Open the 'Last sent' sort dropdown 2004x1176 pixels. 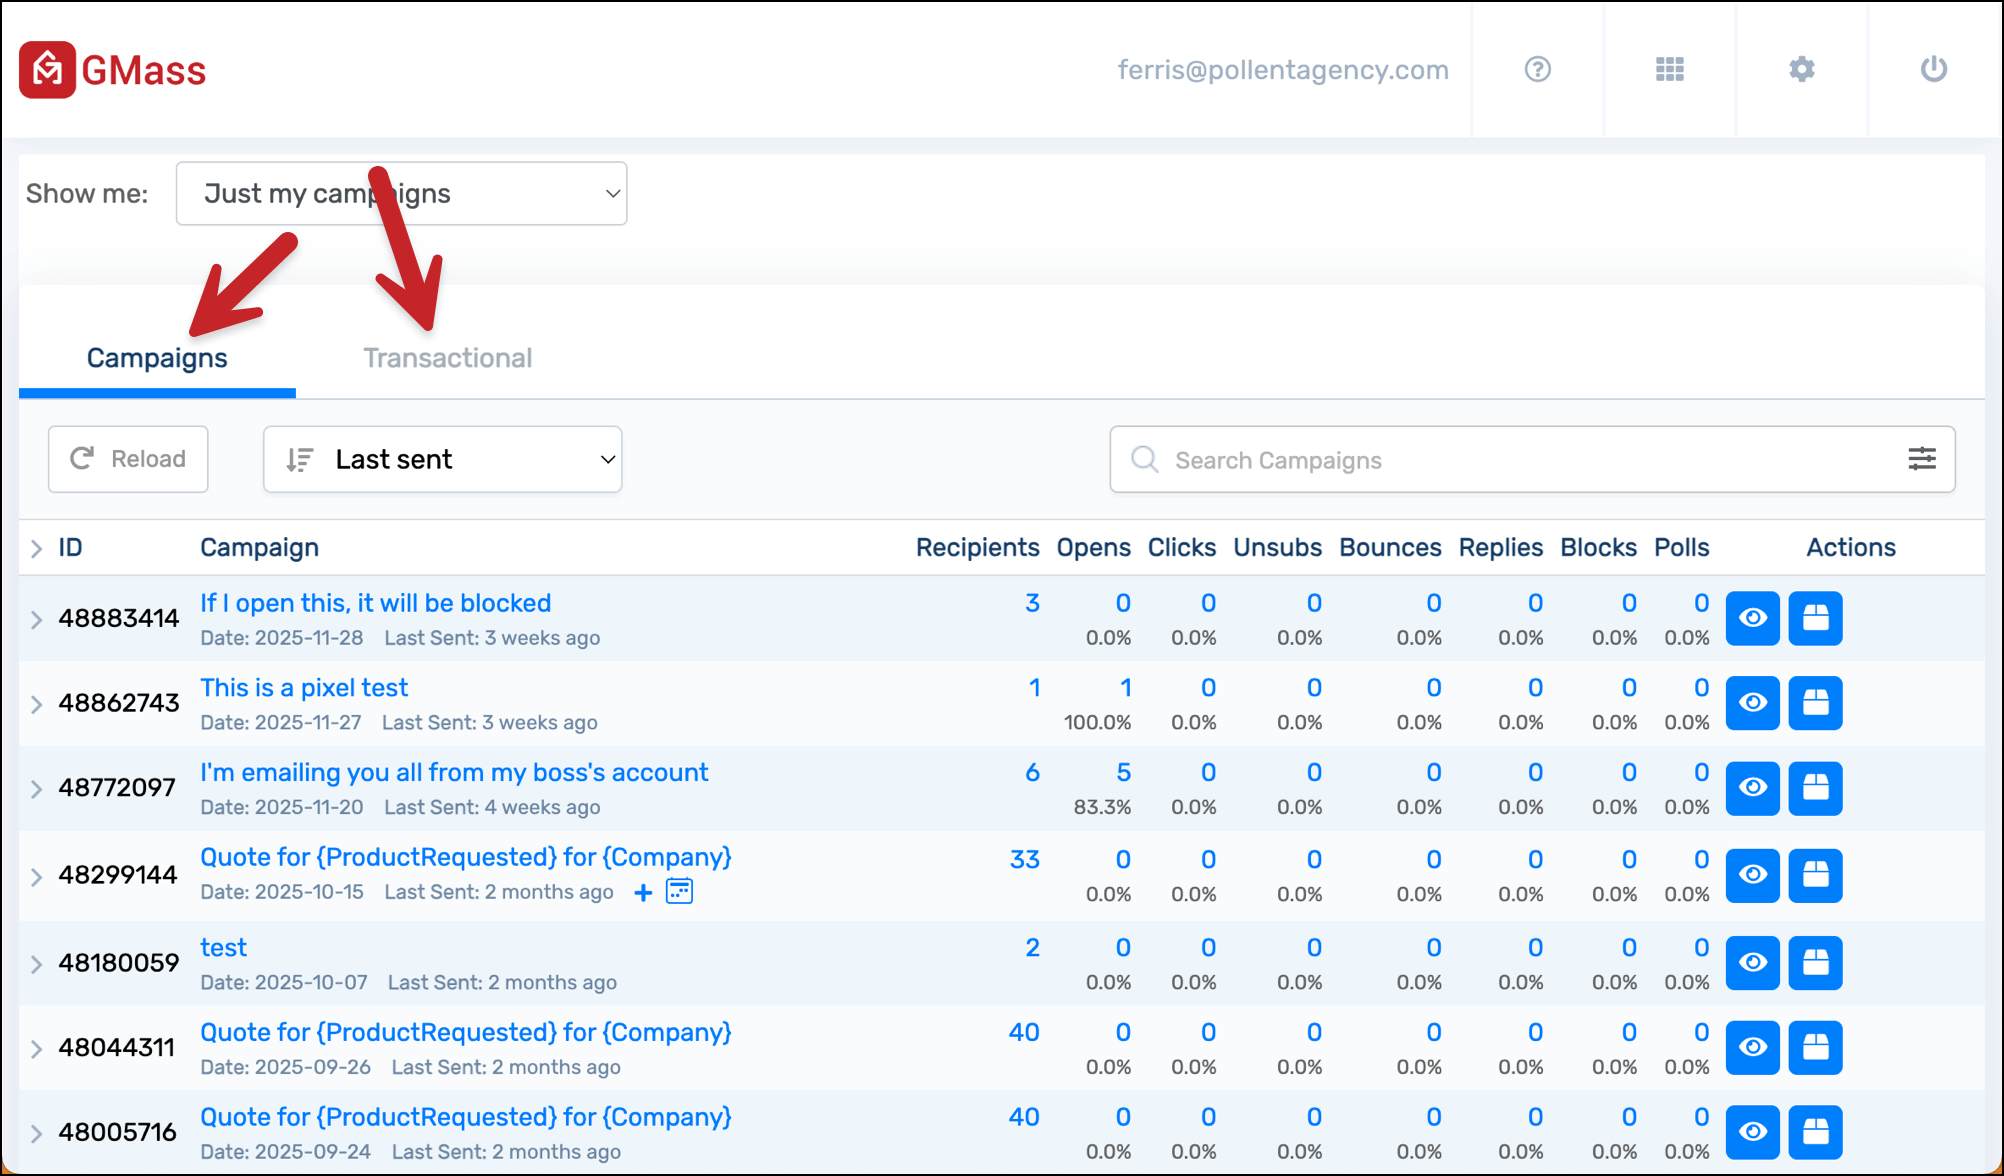442,459
